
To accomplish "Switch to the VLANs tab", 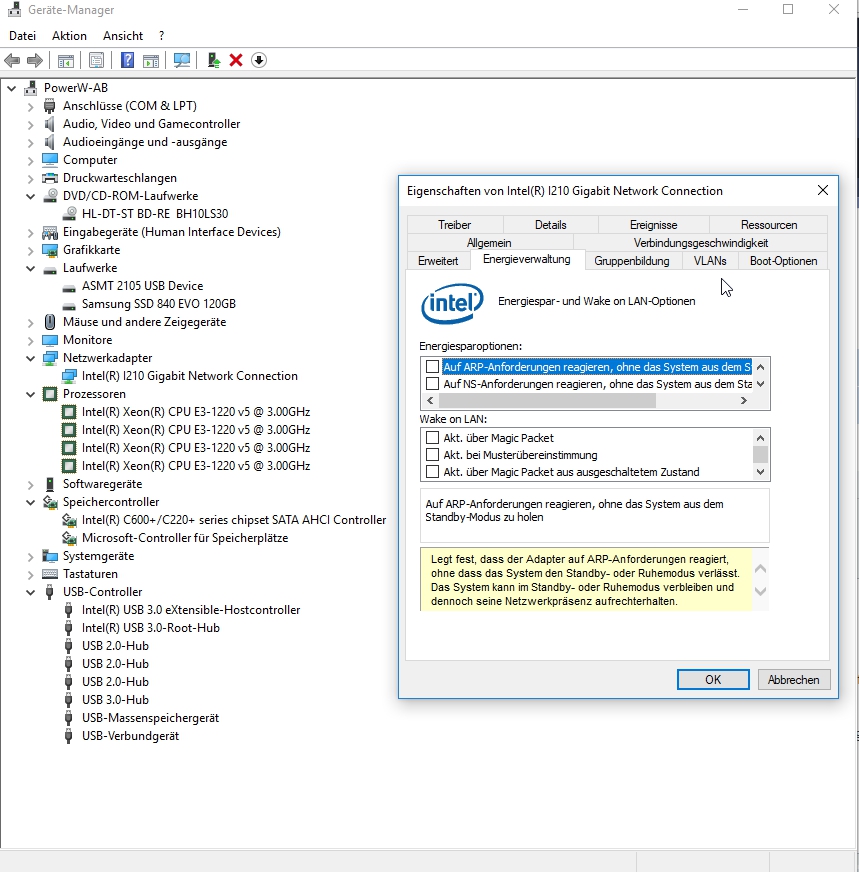I will tap(710, 261).
